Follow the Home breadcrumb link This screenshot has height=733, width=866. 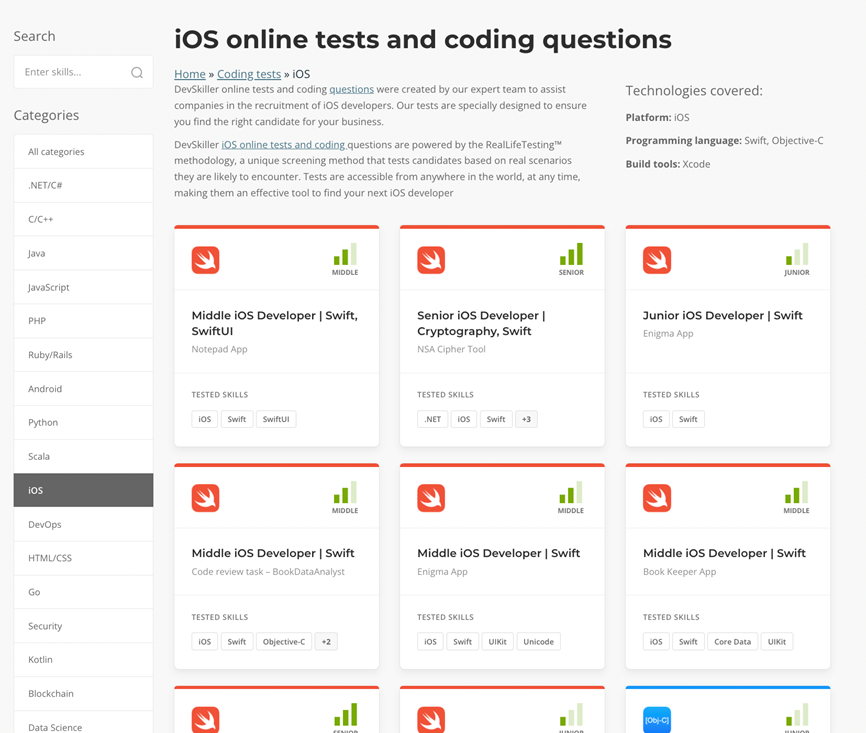click(x=190, y=74)
